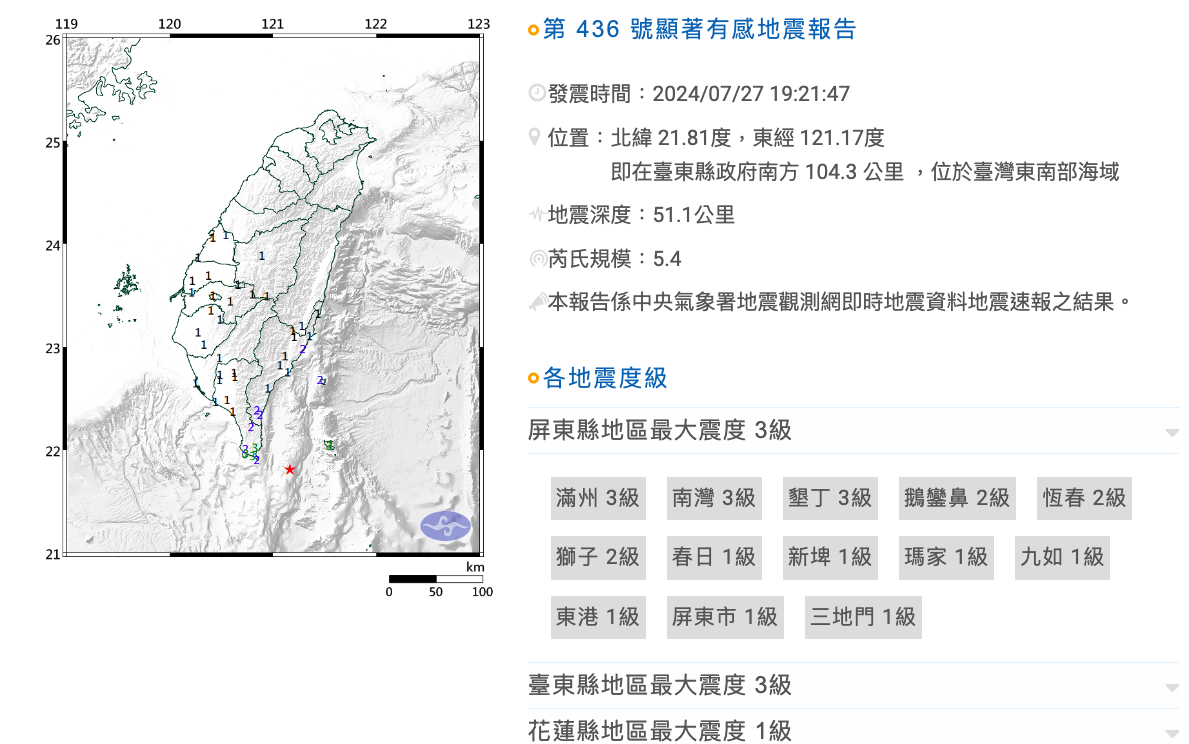Select the 南灣 3級 intensity tag
This screenshot has width=1189, height=744.
(714, 498)
